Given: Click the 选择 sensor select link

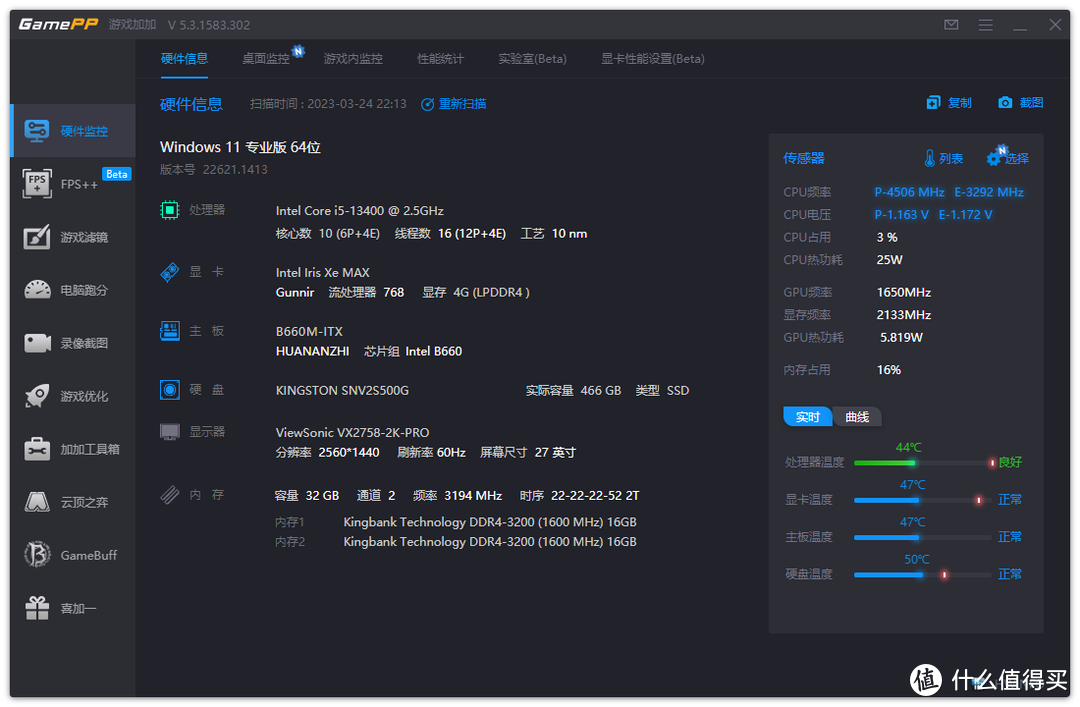Looking at the screenshot, I should [1017, 158].
